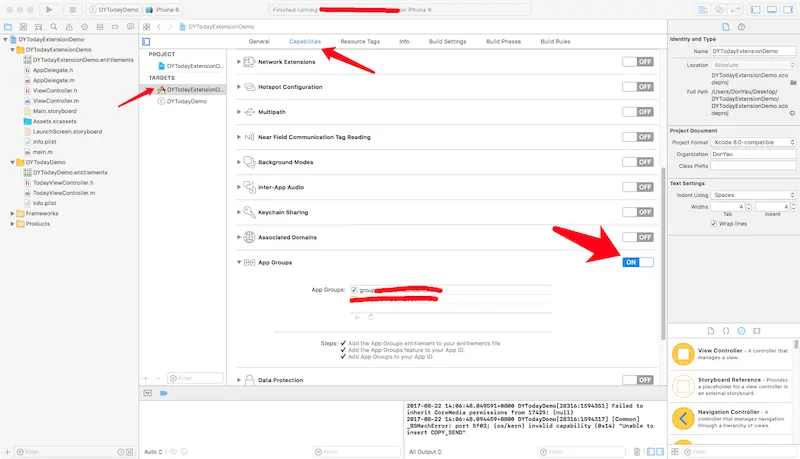Switch to the General tab
Image resolution: width=800 pixels, height=459 pixels.
tap(259, 42)
